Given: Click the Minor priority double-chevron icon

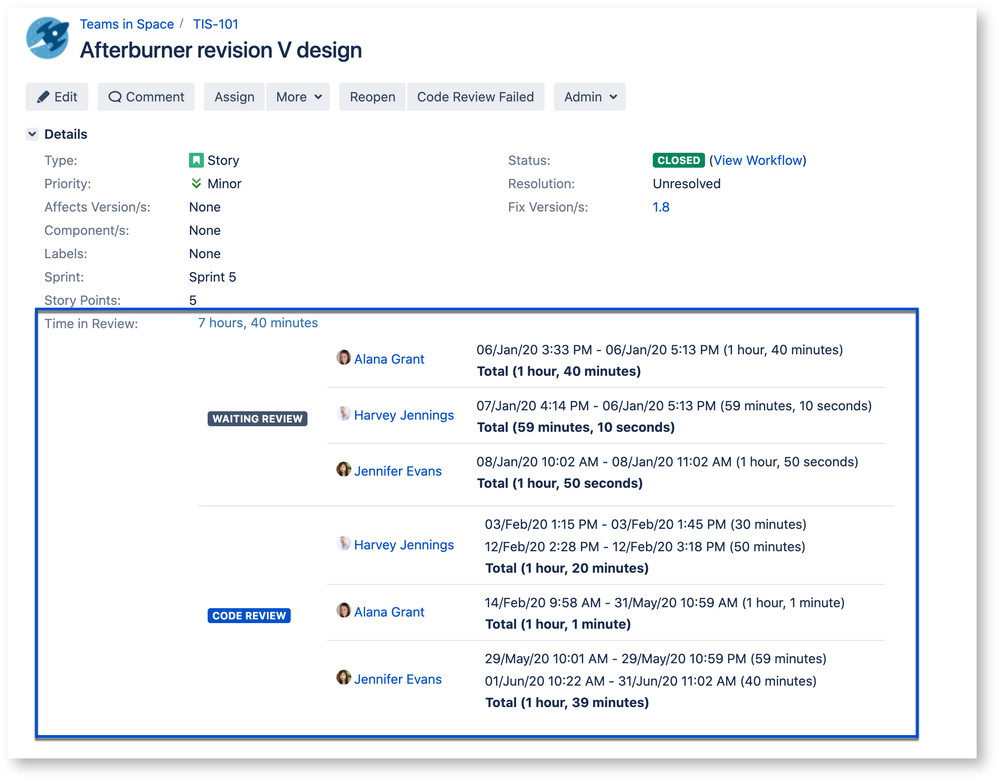Looking at the screenshot, I should (x=196, y=183).
